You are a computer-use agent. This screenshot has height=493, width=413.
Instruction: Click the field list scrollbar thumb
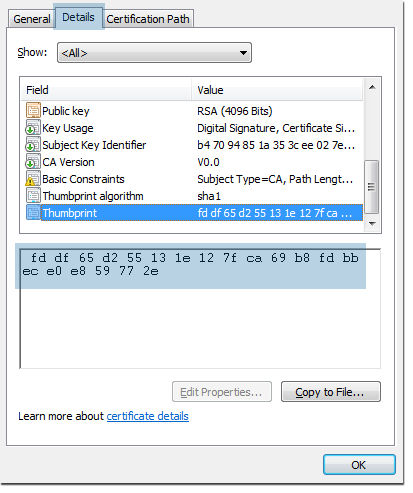point(372,187)
